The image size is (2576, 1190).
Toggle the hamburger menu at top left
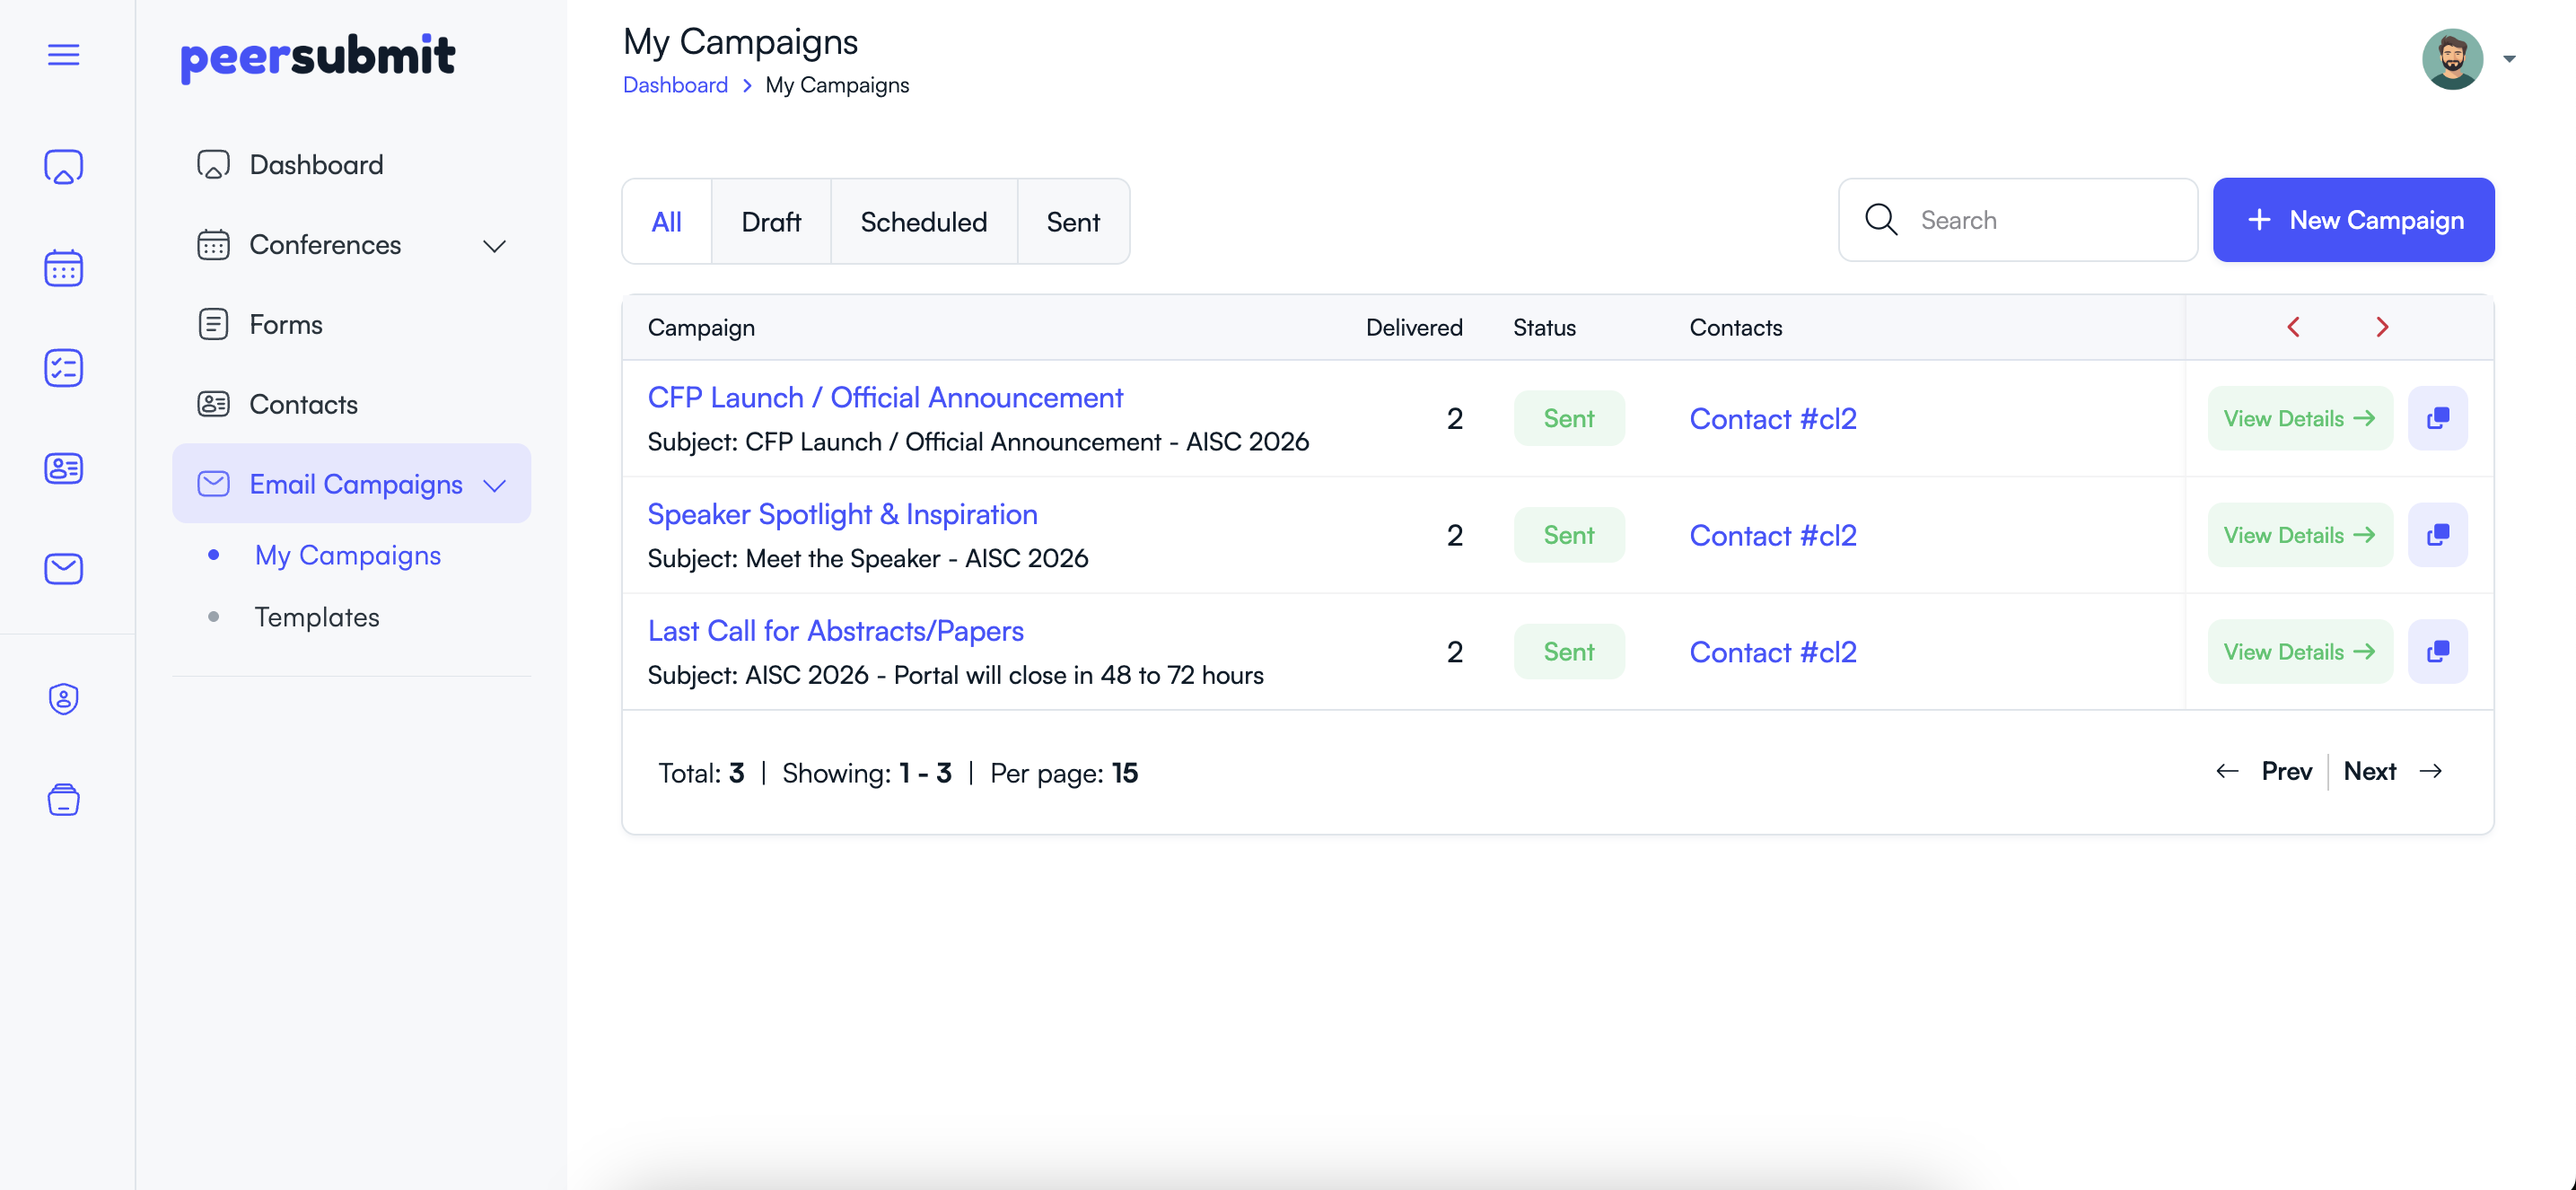(63, 55)
